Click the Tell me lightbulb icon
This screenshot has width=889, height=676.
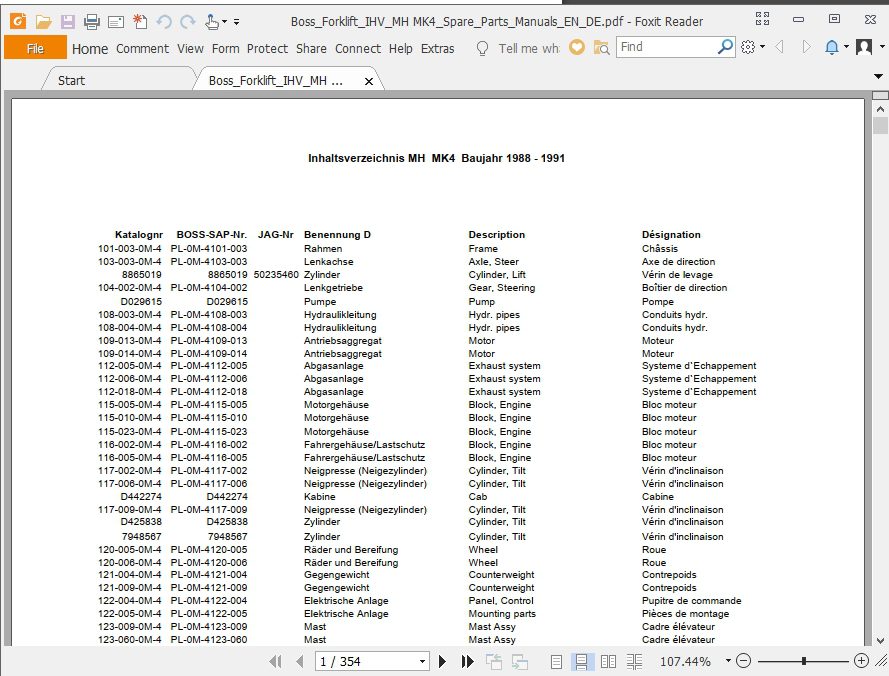tap(482, 48)
